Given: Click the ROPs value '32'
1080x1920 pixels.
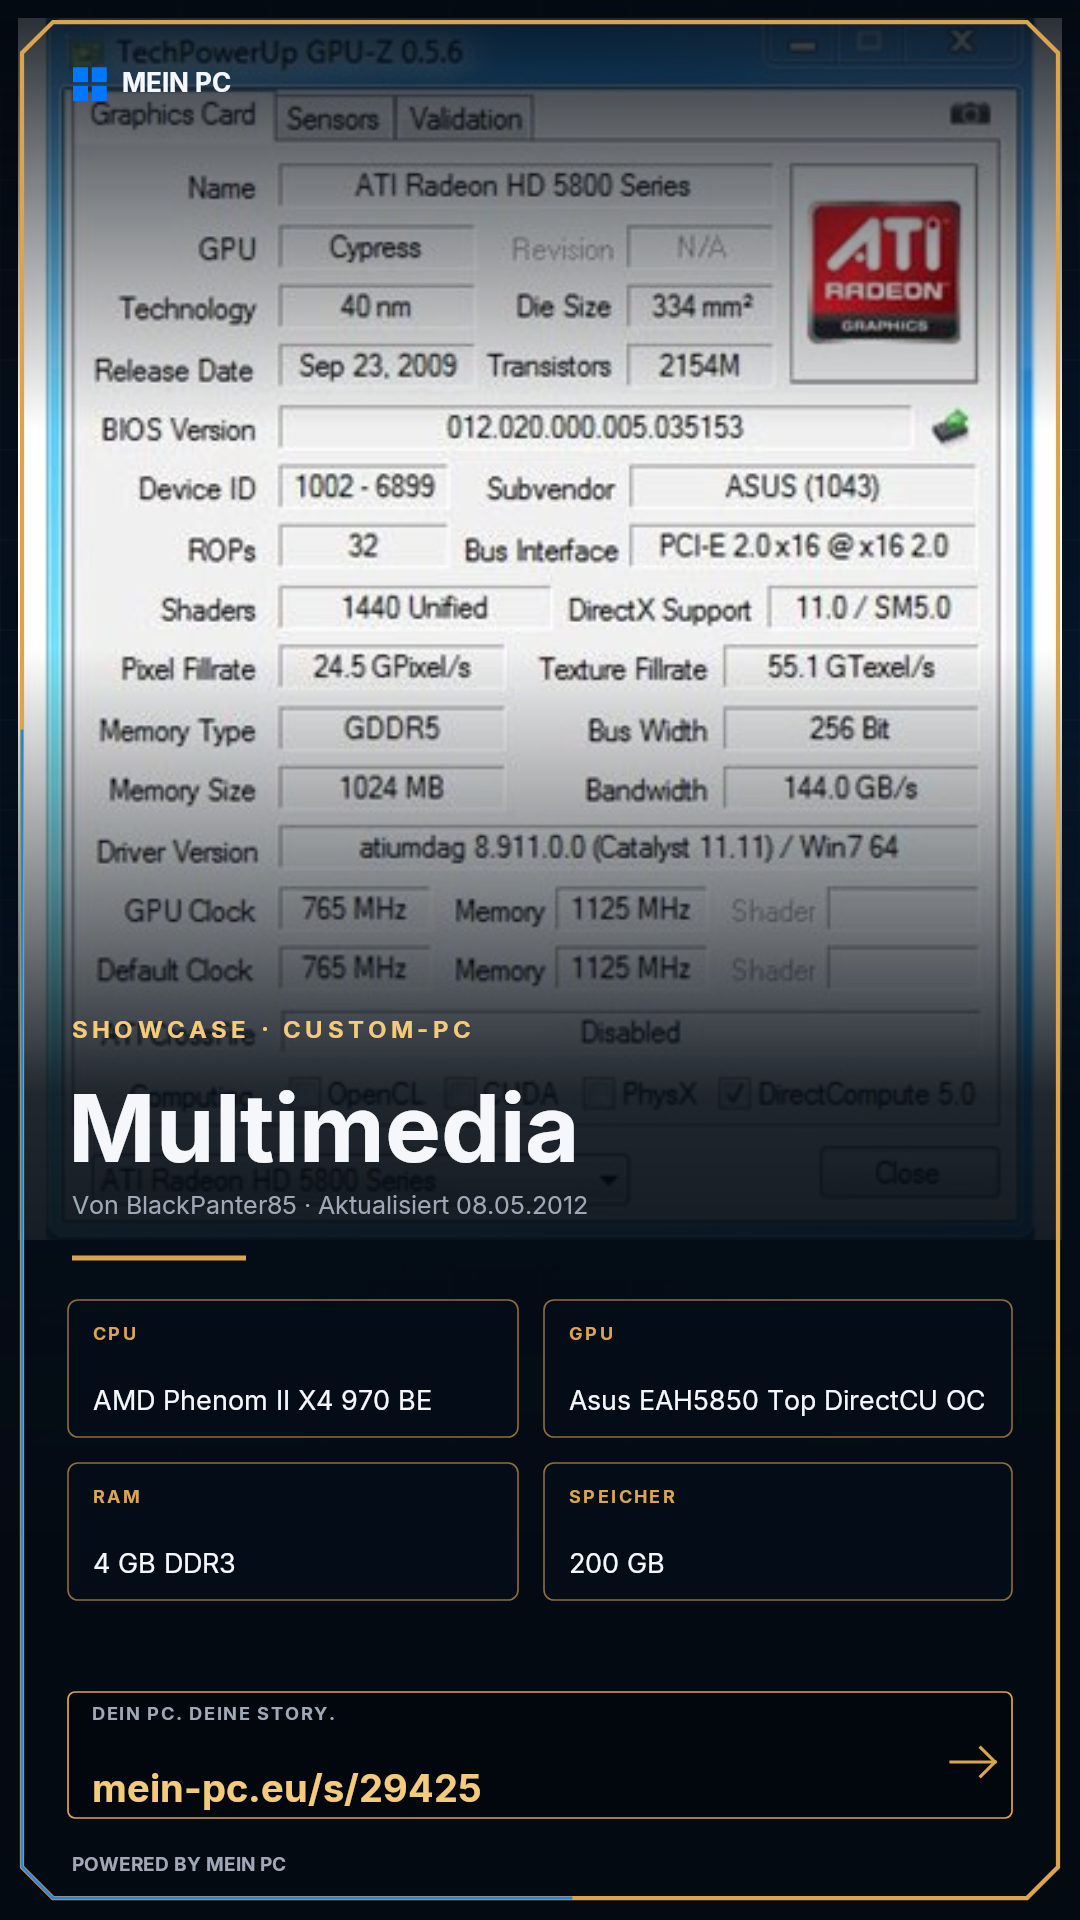Looking at the screenshot, I should [x=364, y=547].
